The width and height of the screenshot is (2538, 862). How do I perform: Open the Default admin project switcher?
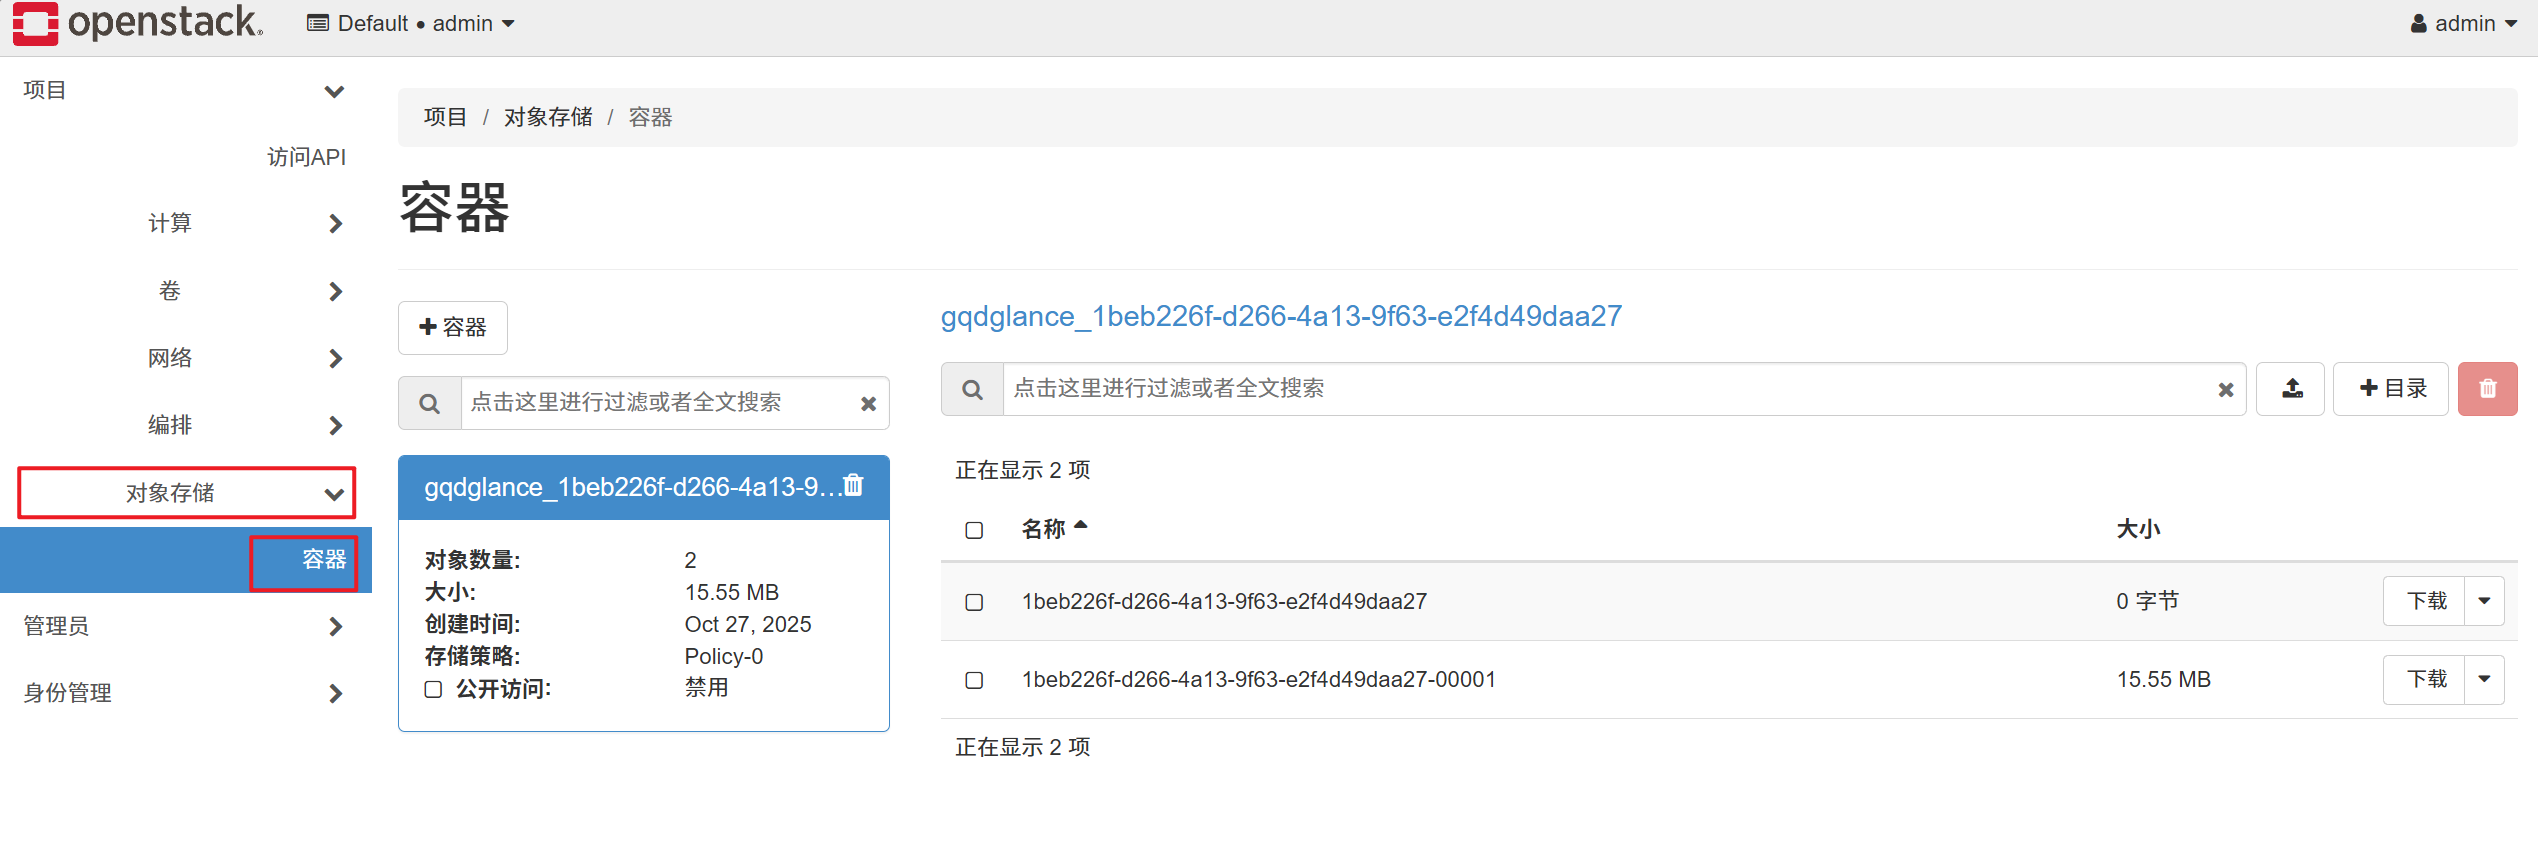pyautogui.click(x=411, y=23)
